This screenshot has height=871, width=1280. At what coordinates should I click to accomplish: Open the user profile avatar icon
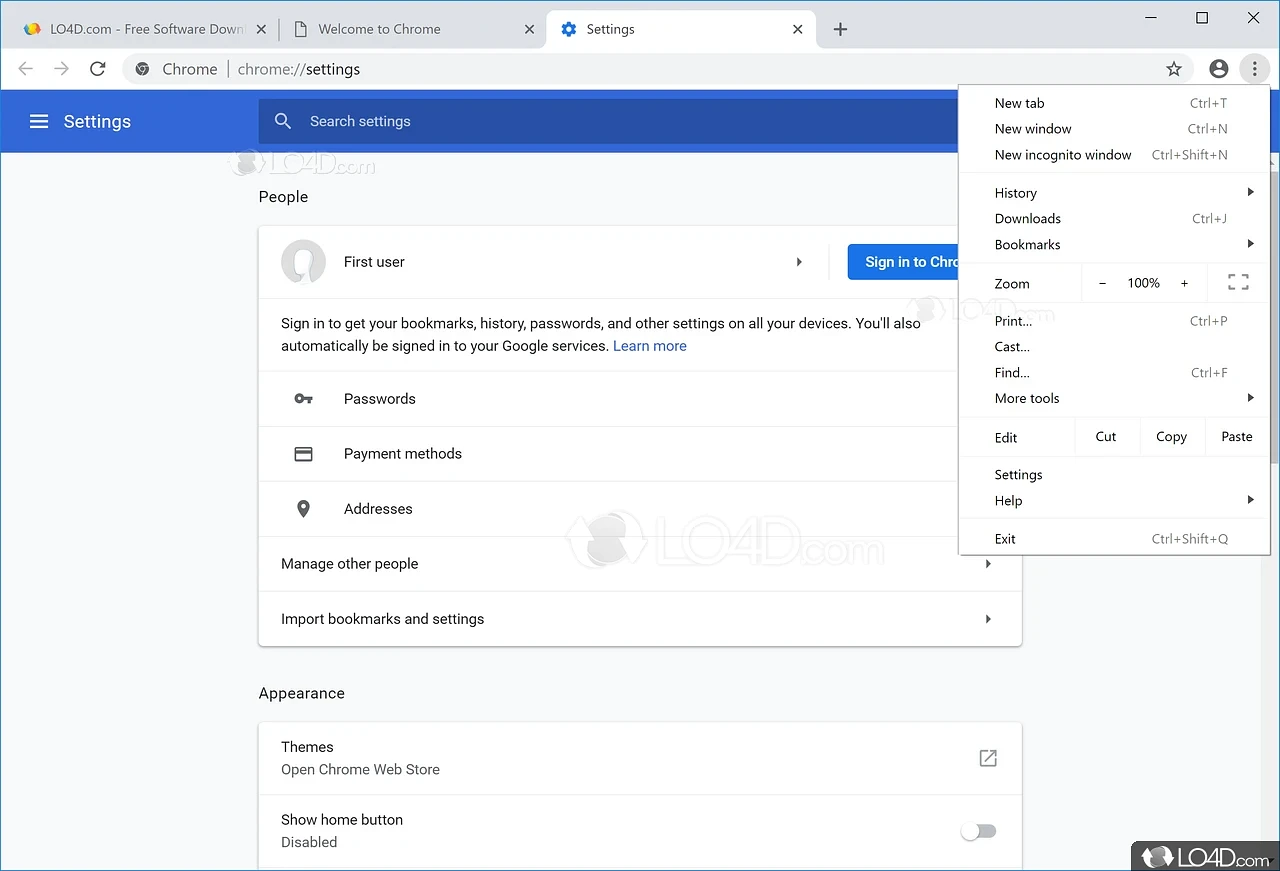pyautogui.click(x=1218, y=69)
